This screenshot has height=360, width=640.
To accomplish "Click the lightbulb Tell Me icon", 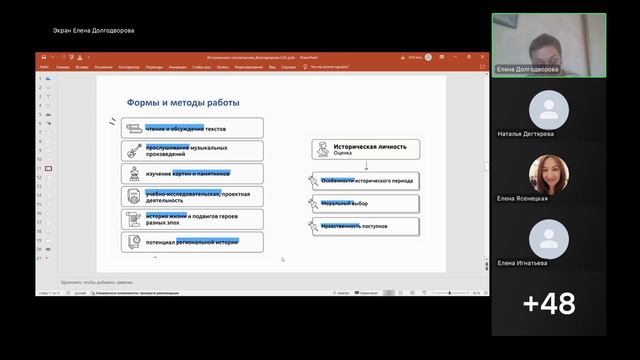I will pos(305,67).
